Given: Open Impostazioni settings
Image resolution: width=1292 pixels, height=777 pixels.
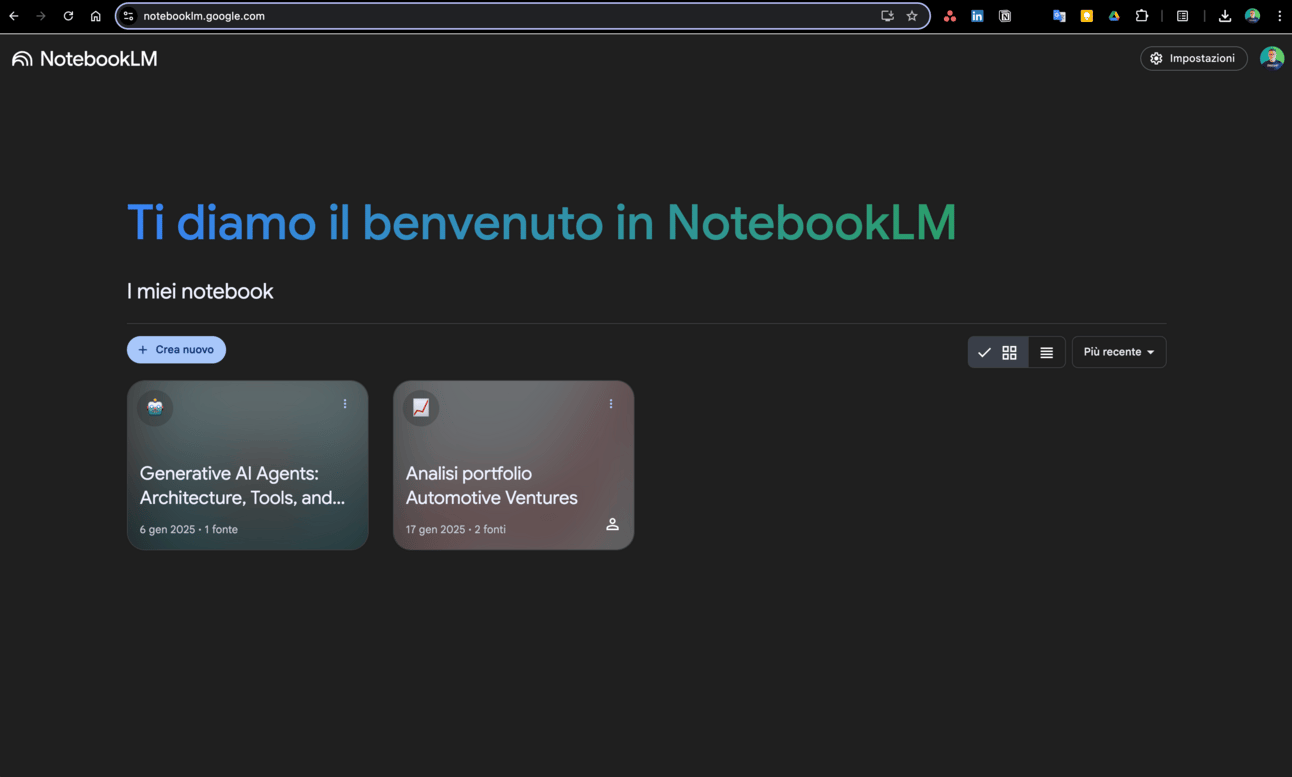Looking at the screenshot, I should tap(1194, 58).
